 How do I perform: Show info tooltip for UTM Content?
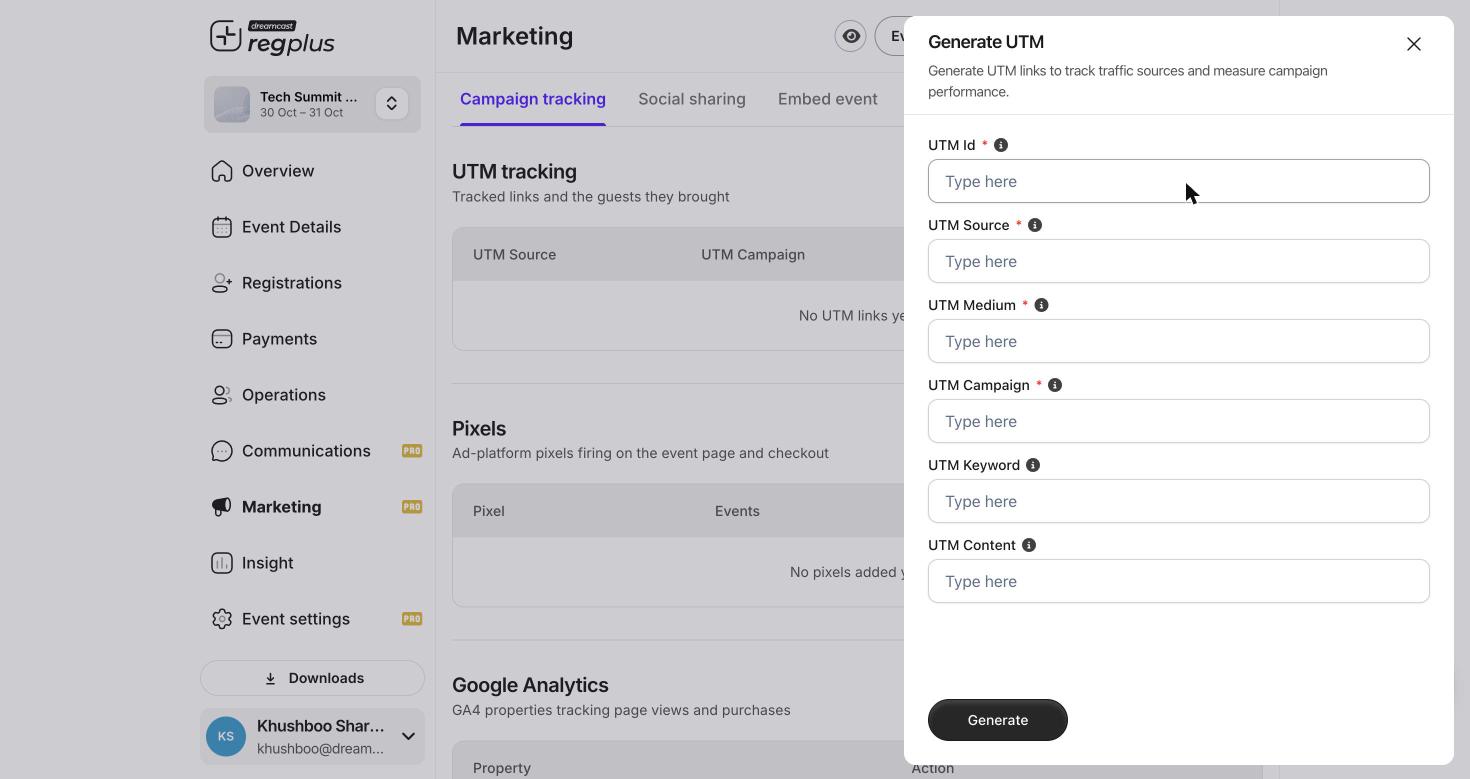[1029, 545]
